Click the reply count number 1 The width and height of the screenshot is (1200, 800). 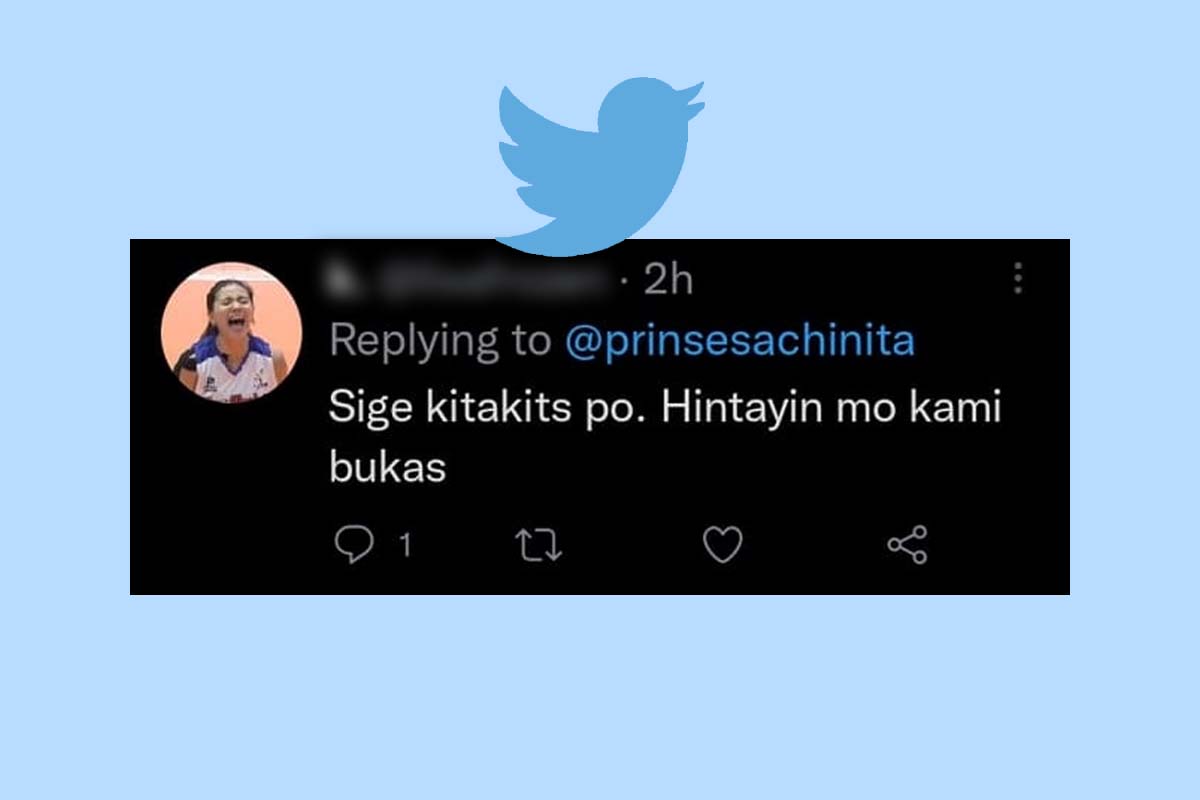pos(405,546)
